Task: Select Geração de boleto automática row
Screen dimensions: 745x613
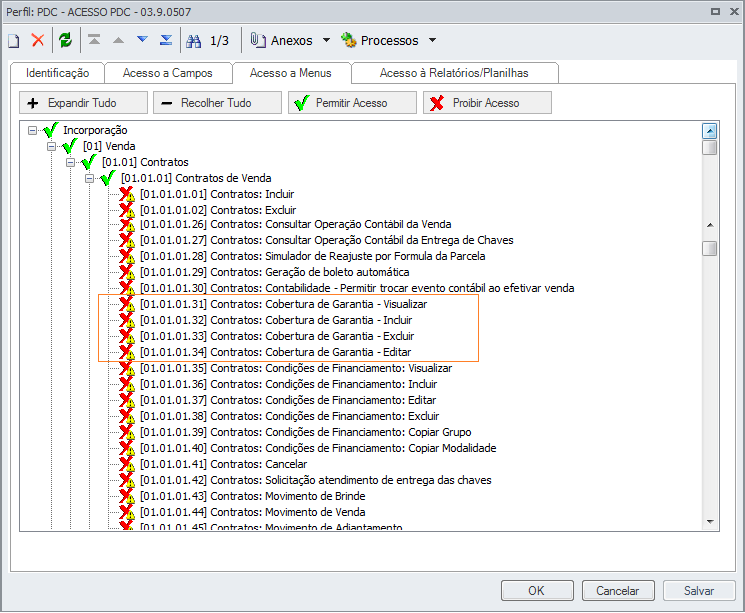Action: point(275,272)
